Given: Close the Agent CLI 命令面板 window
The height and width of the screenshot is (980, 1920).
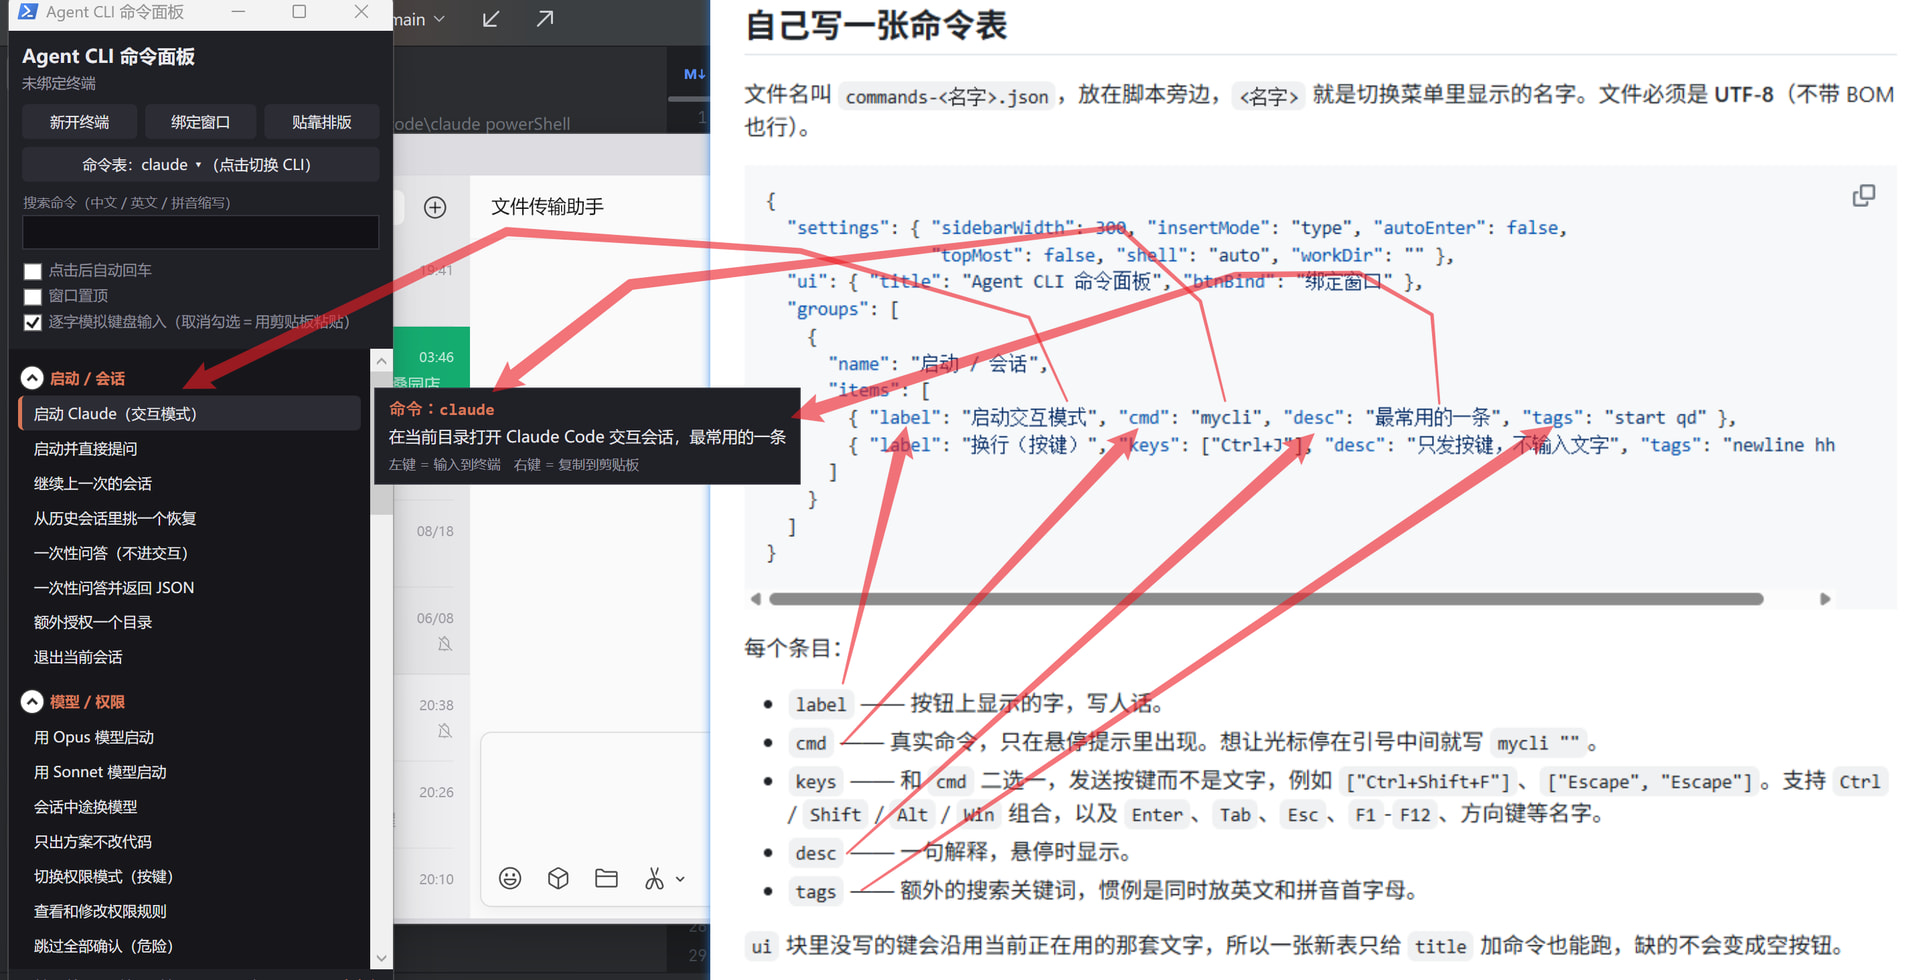Looking at the screenshot, I should pyautogui.click(x=361, y=12).
